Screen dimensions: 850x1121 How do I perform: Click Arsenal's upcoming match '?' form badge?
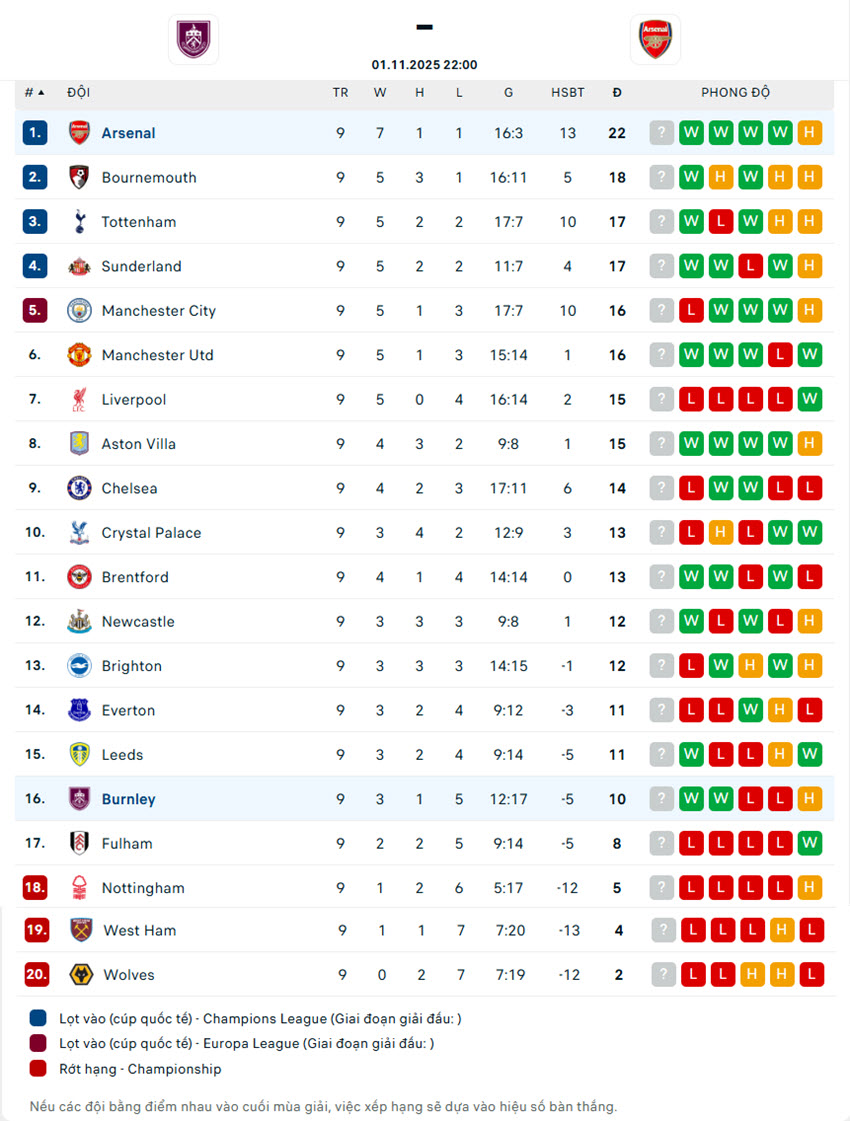[x=661, y=133]
